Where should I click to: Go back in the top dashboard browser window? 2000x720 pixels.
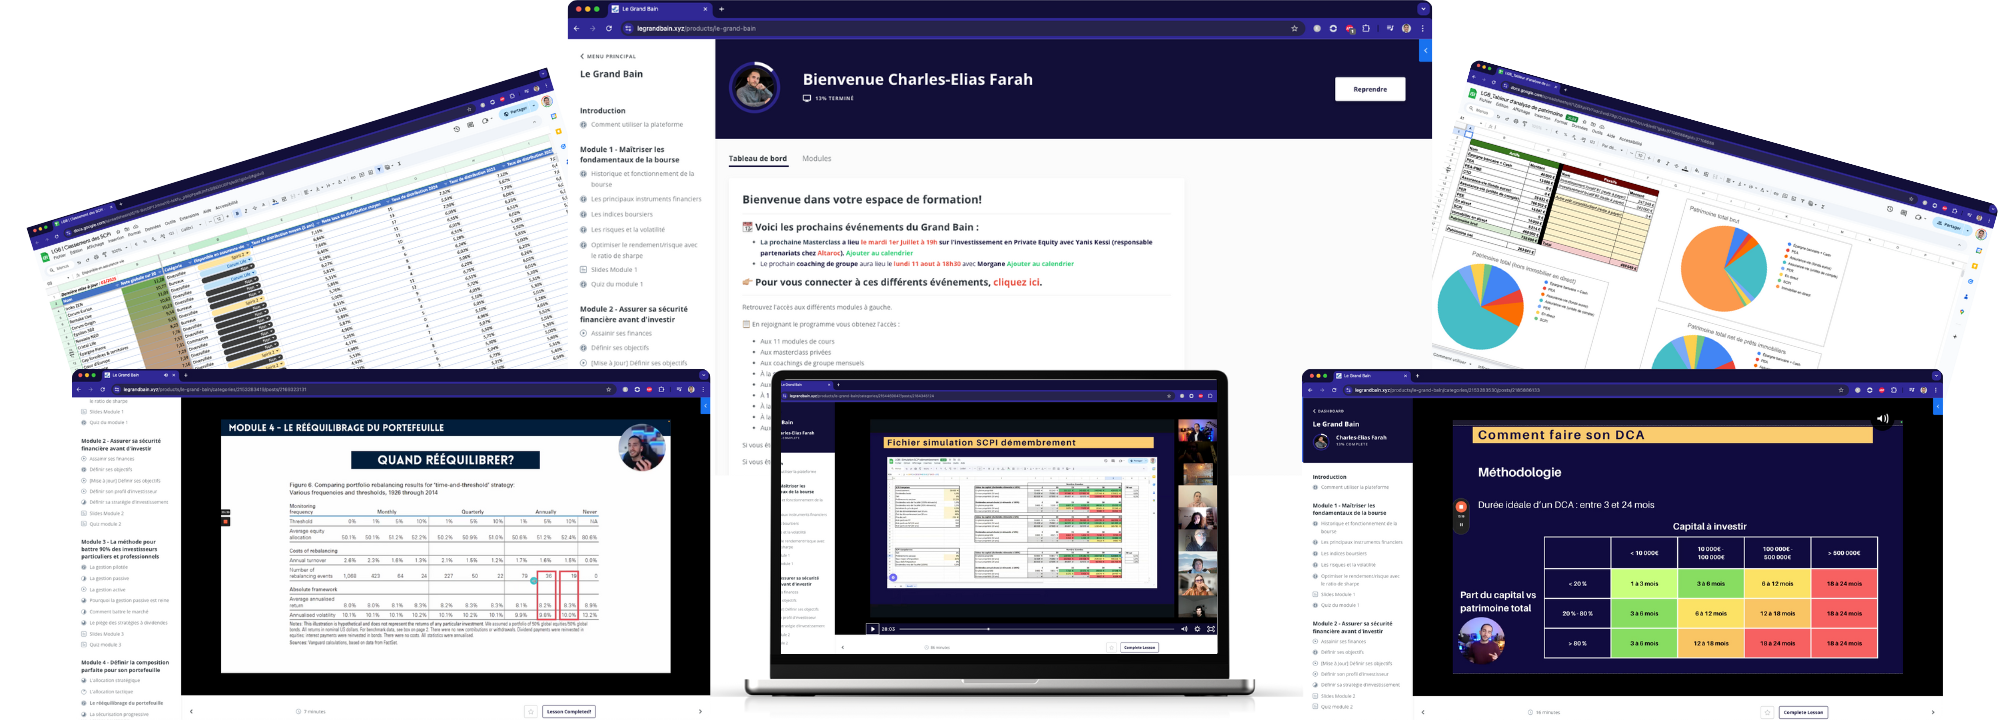pyautogui.click(x=577, y=28)
